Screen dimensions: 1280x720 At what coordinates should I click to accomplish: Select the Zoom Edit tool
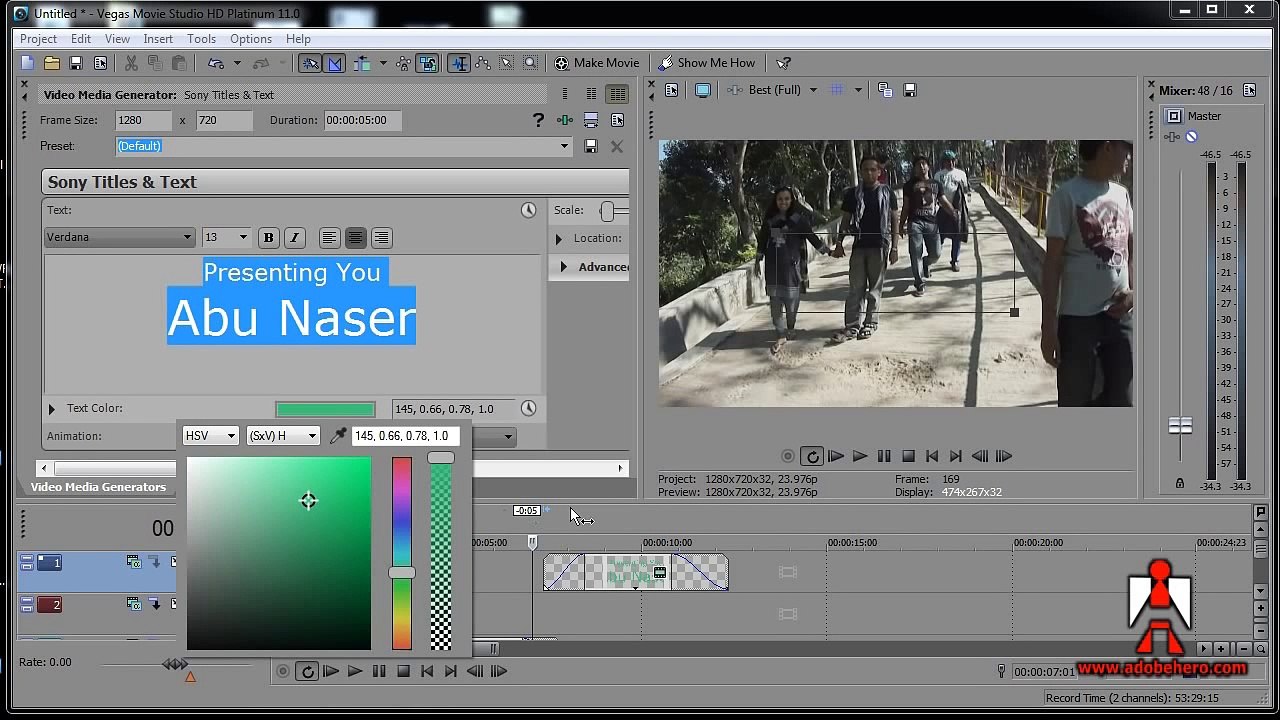[531, 63]
